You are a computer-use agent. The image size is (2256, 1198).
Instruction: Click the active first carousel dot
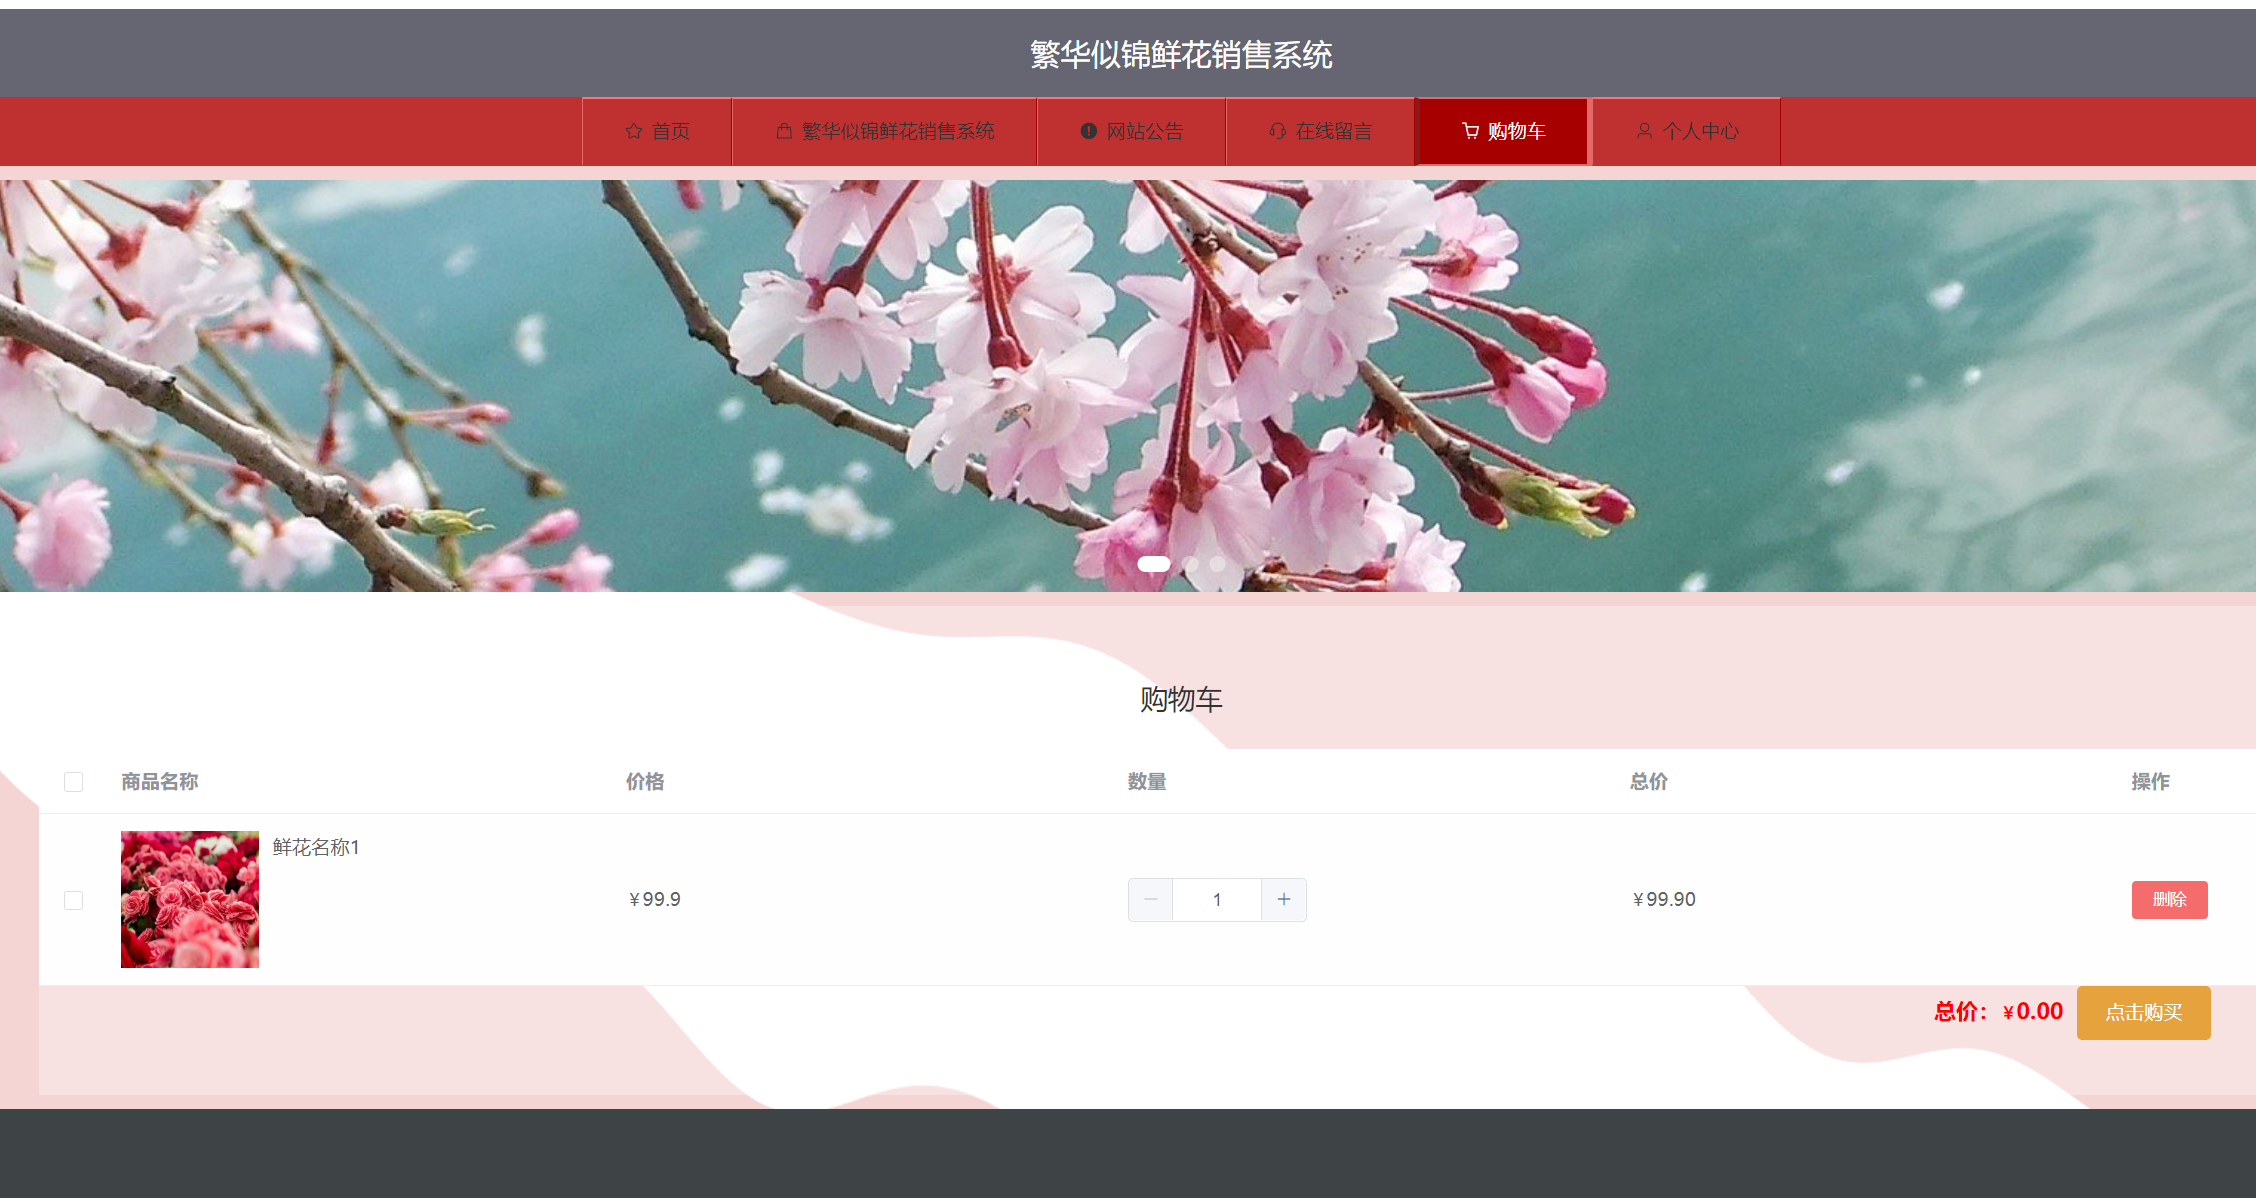pyautogui.click(x=1153, y=564)
